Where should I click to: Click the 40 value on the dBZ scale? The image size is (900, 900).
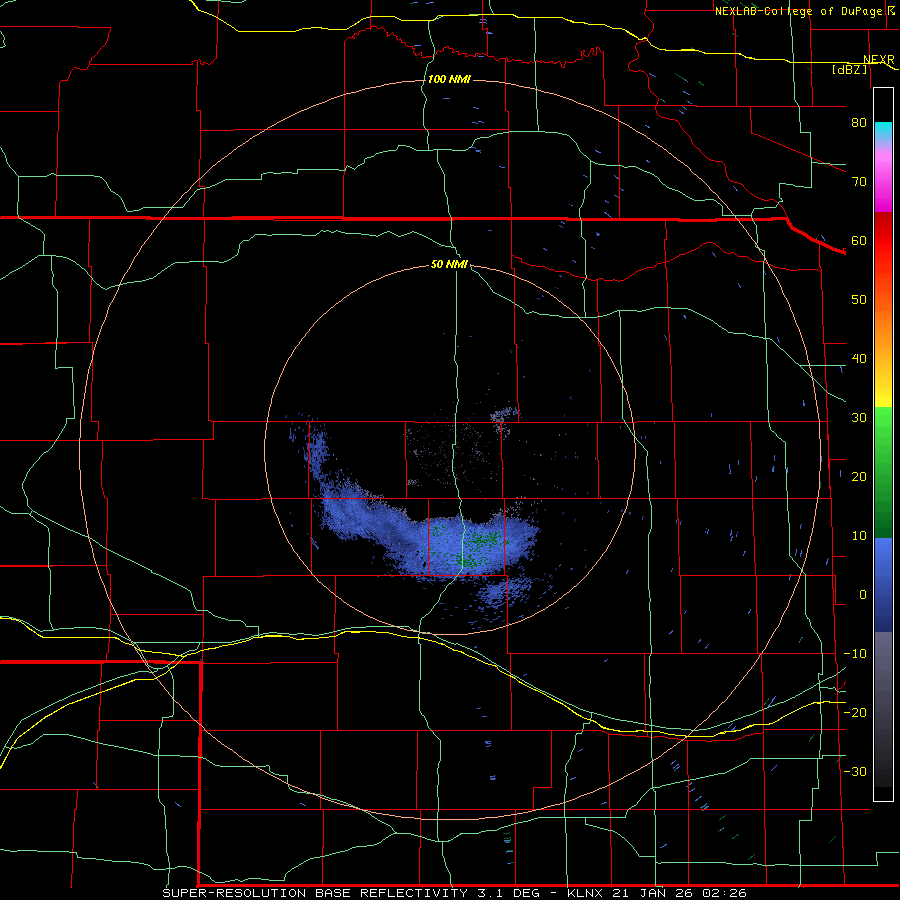[x=859, y=359]
